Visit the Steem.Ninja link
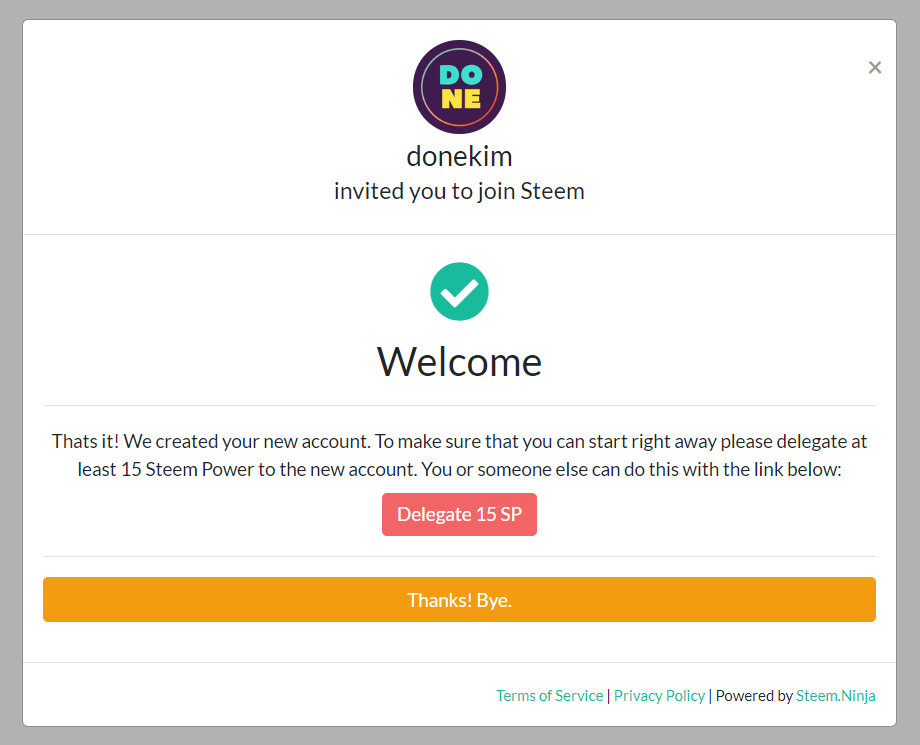Image resolution: width=920 pixels, height=745 pixels. [835, 696]
